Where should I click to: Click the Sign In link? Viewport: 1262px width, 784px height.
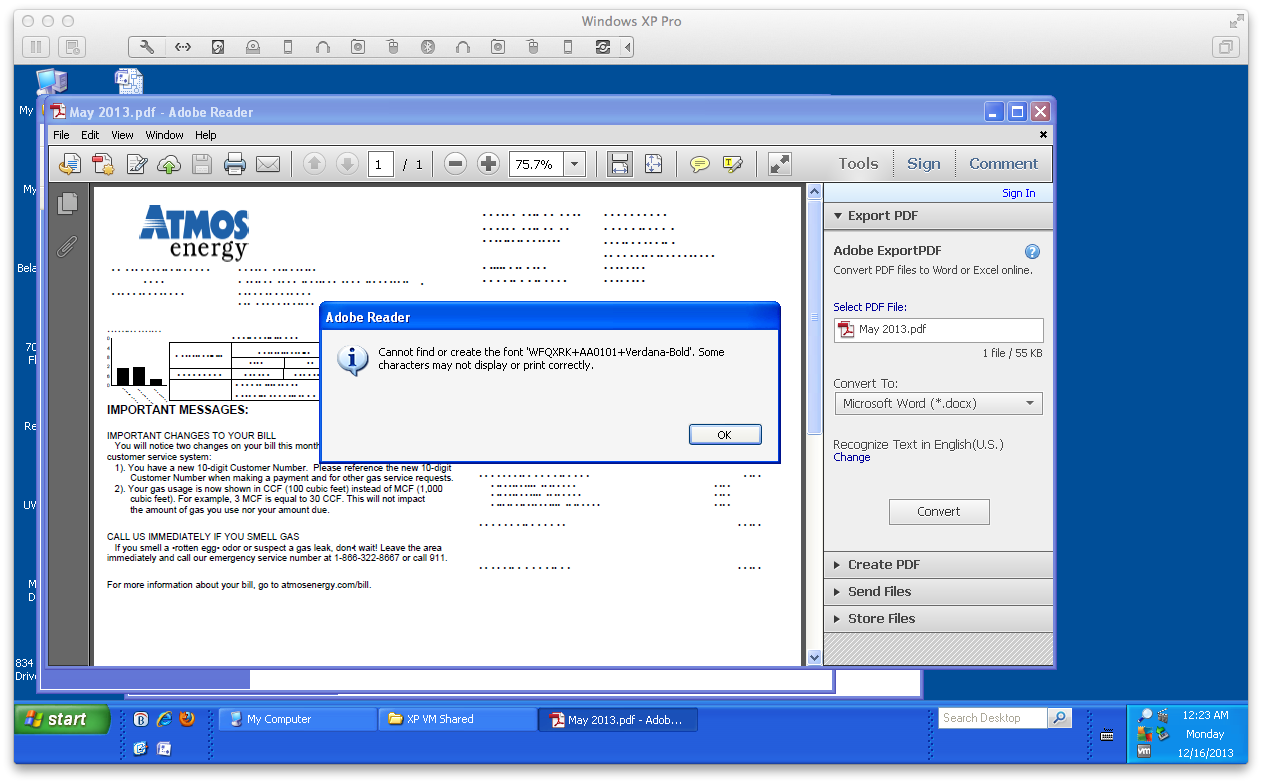click(1018, 193)
